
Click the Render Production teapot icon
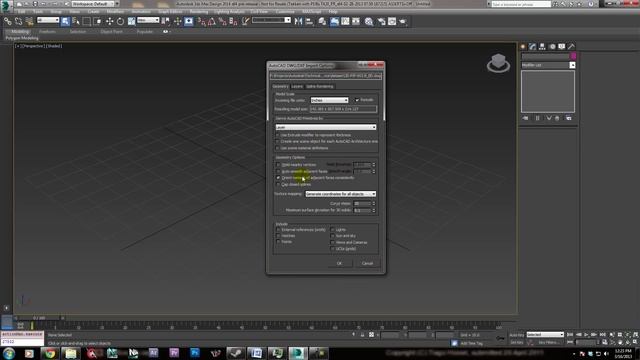403,21
